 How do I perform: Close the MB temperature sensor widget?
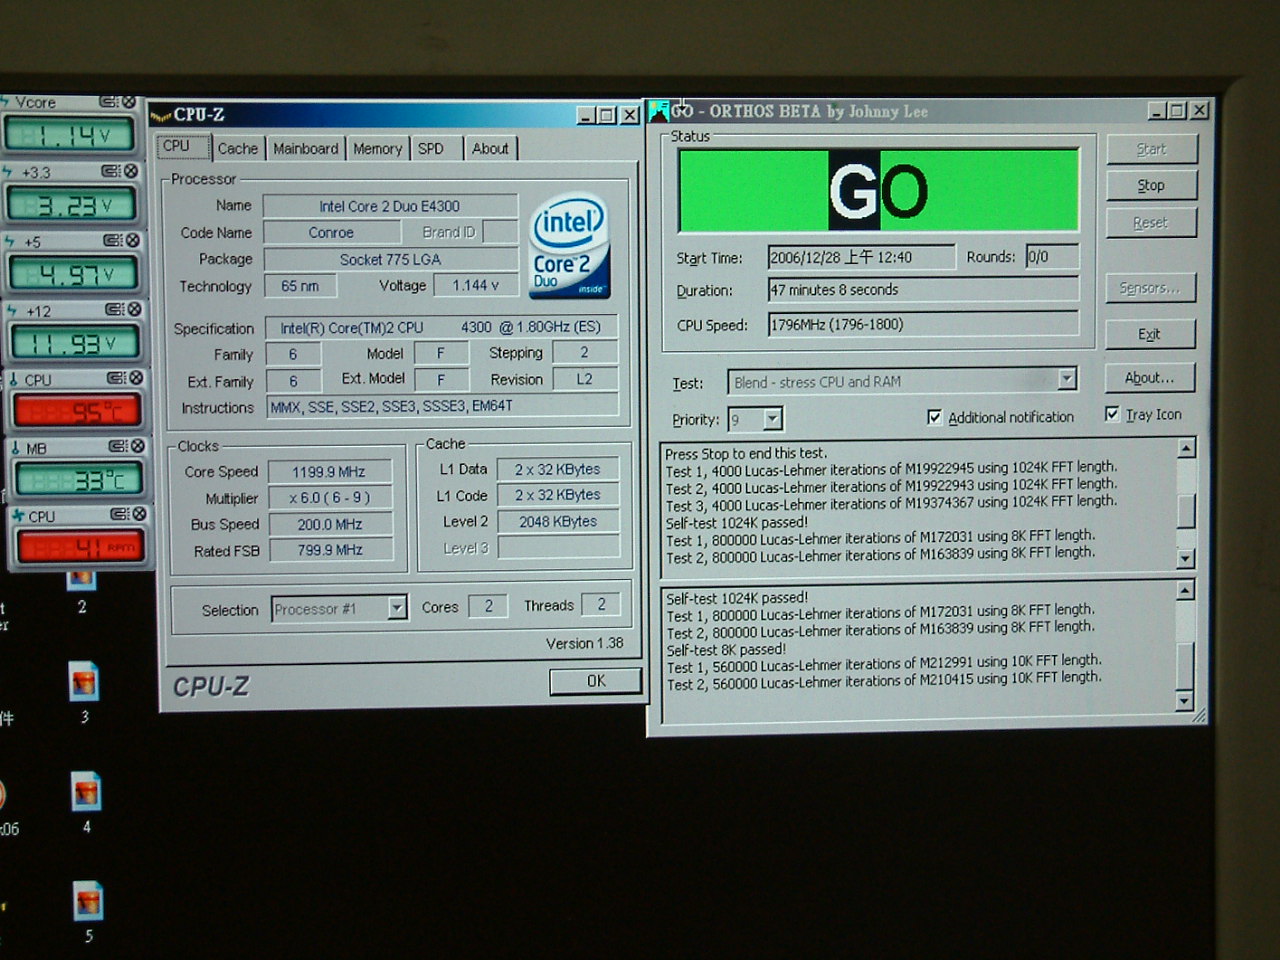point(138,446)
